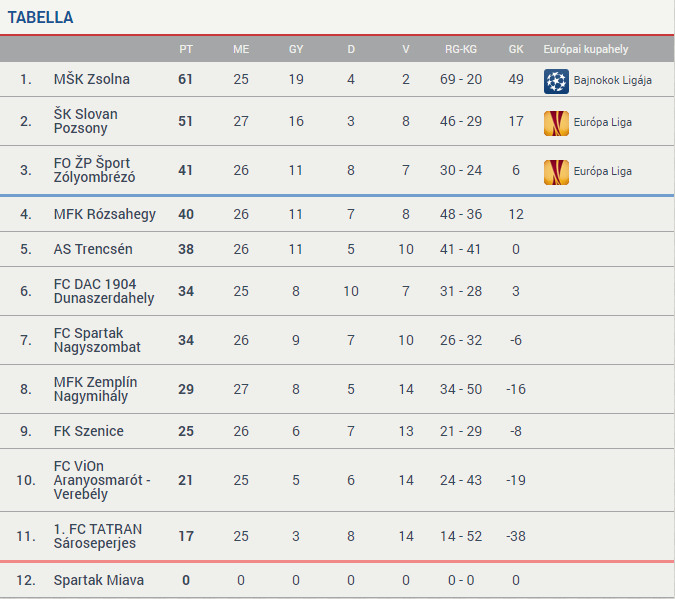Click the FK Szenice team name
Viewport: 675px width, 599px height.
coord(89,431)
